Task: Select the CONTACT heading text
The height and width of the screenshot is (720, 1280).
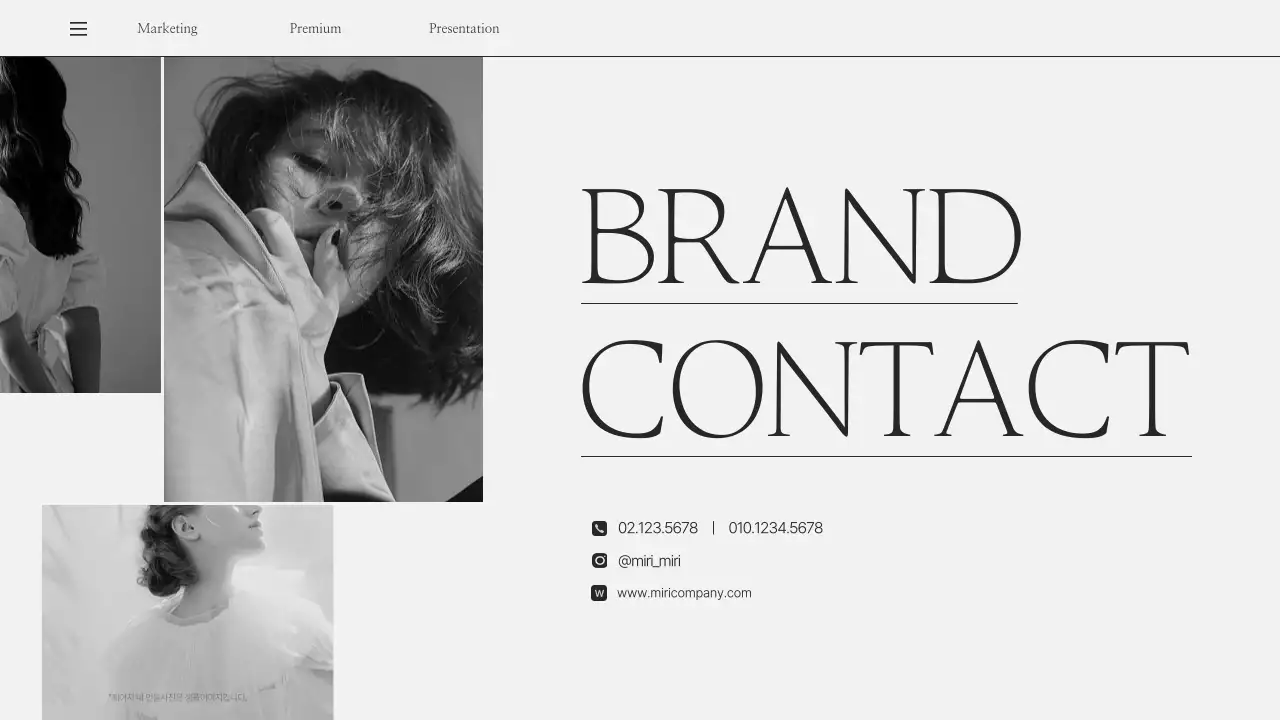Action: 885,391
